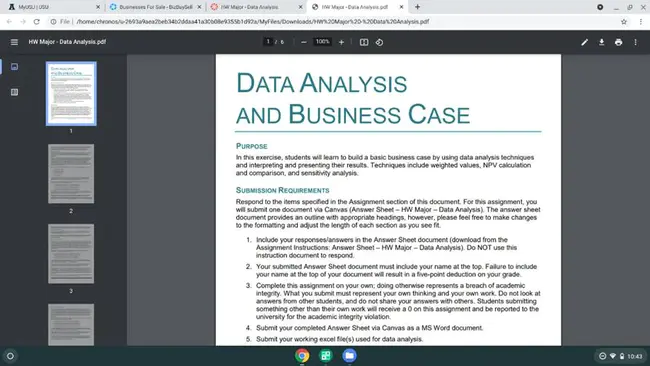This screenshot has width=650, height=366.
Task: Open a new browser tab
Action: [x=417, y=7]
